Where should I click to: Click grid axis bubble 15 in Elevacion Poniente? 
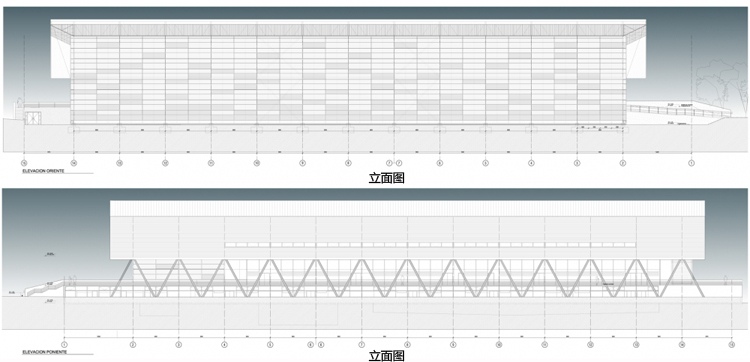tap(731, 344)
